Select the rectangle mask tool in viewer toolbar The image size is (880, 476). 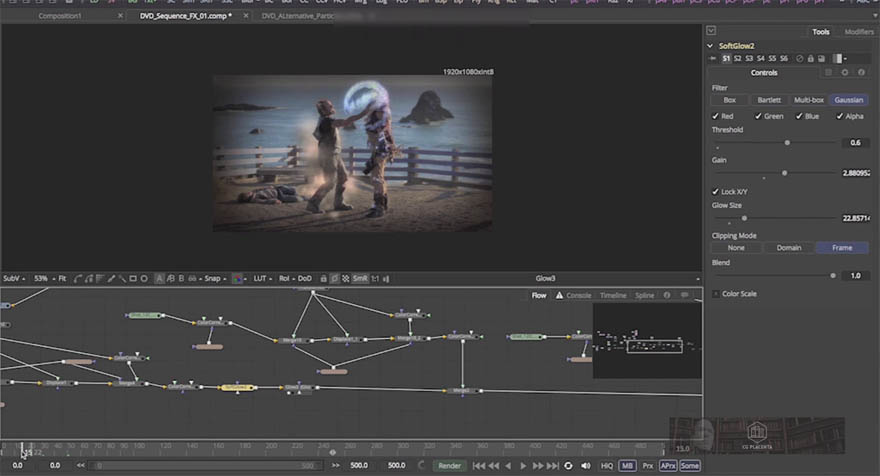coord(133,278)
